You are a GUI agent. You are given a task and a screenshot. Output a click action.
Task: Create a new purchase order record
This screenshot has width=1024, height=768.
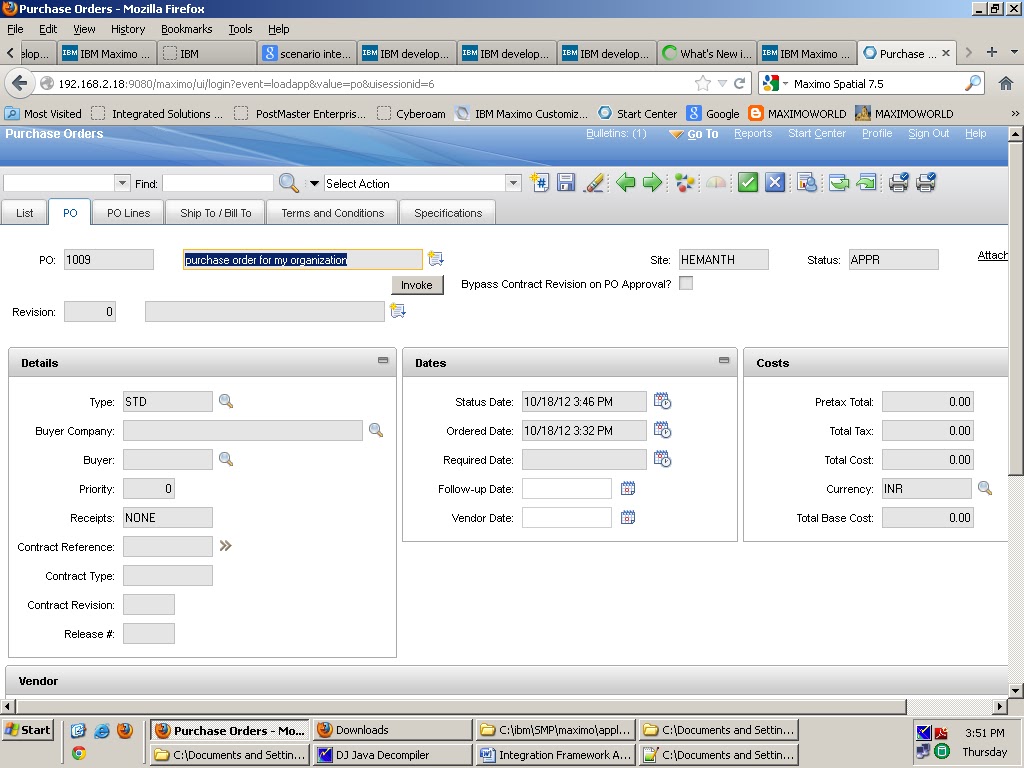[539, 182]
